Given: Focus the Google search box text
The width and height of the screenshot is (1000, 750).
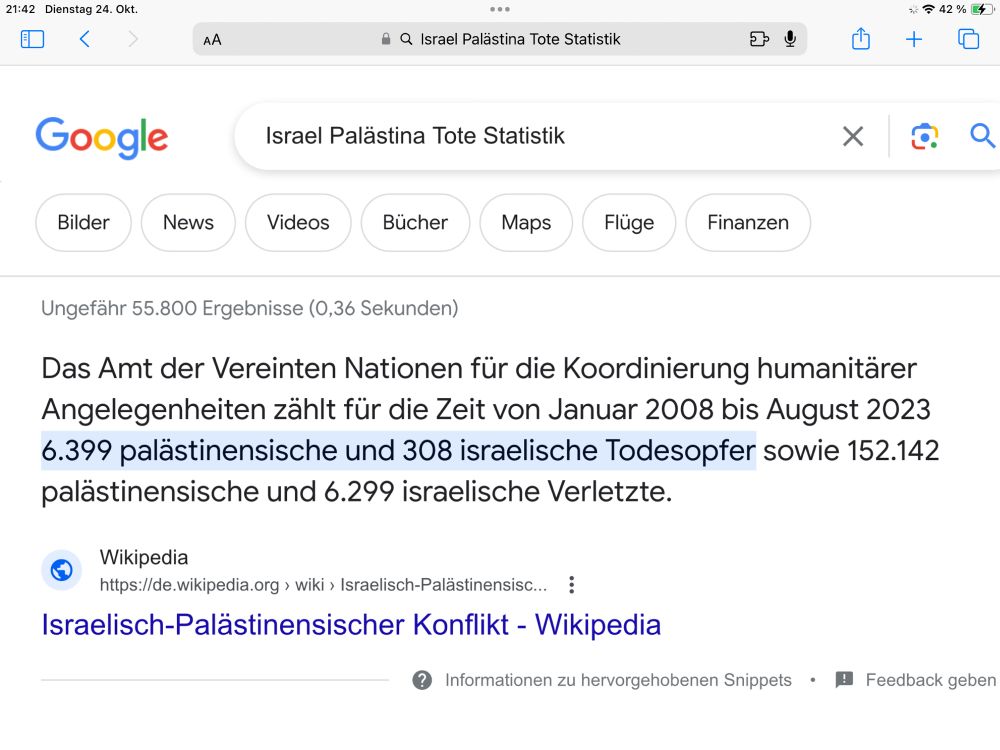Looking at the screenshot, I should (x=415, y=136).
